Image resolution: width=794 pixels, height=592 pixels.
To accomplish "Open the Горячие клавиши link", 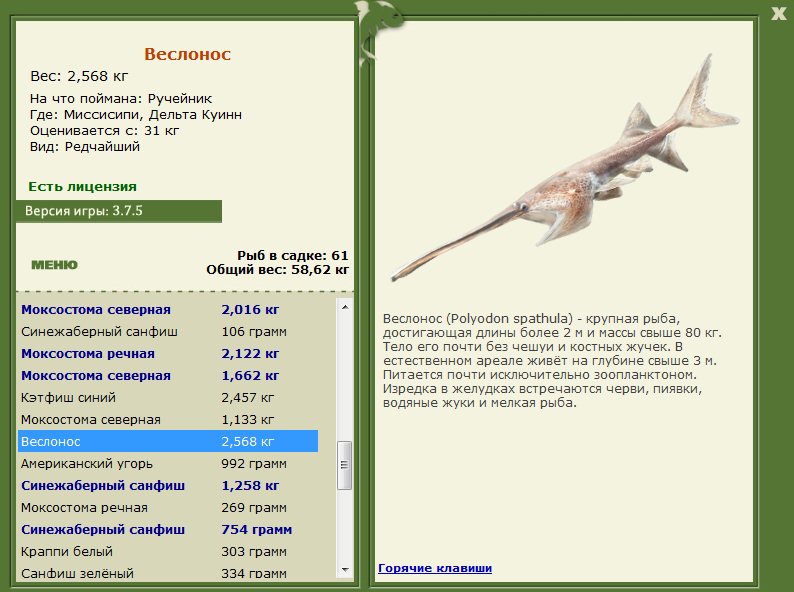I will coord(435,568).
